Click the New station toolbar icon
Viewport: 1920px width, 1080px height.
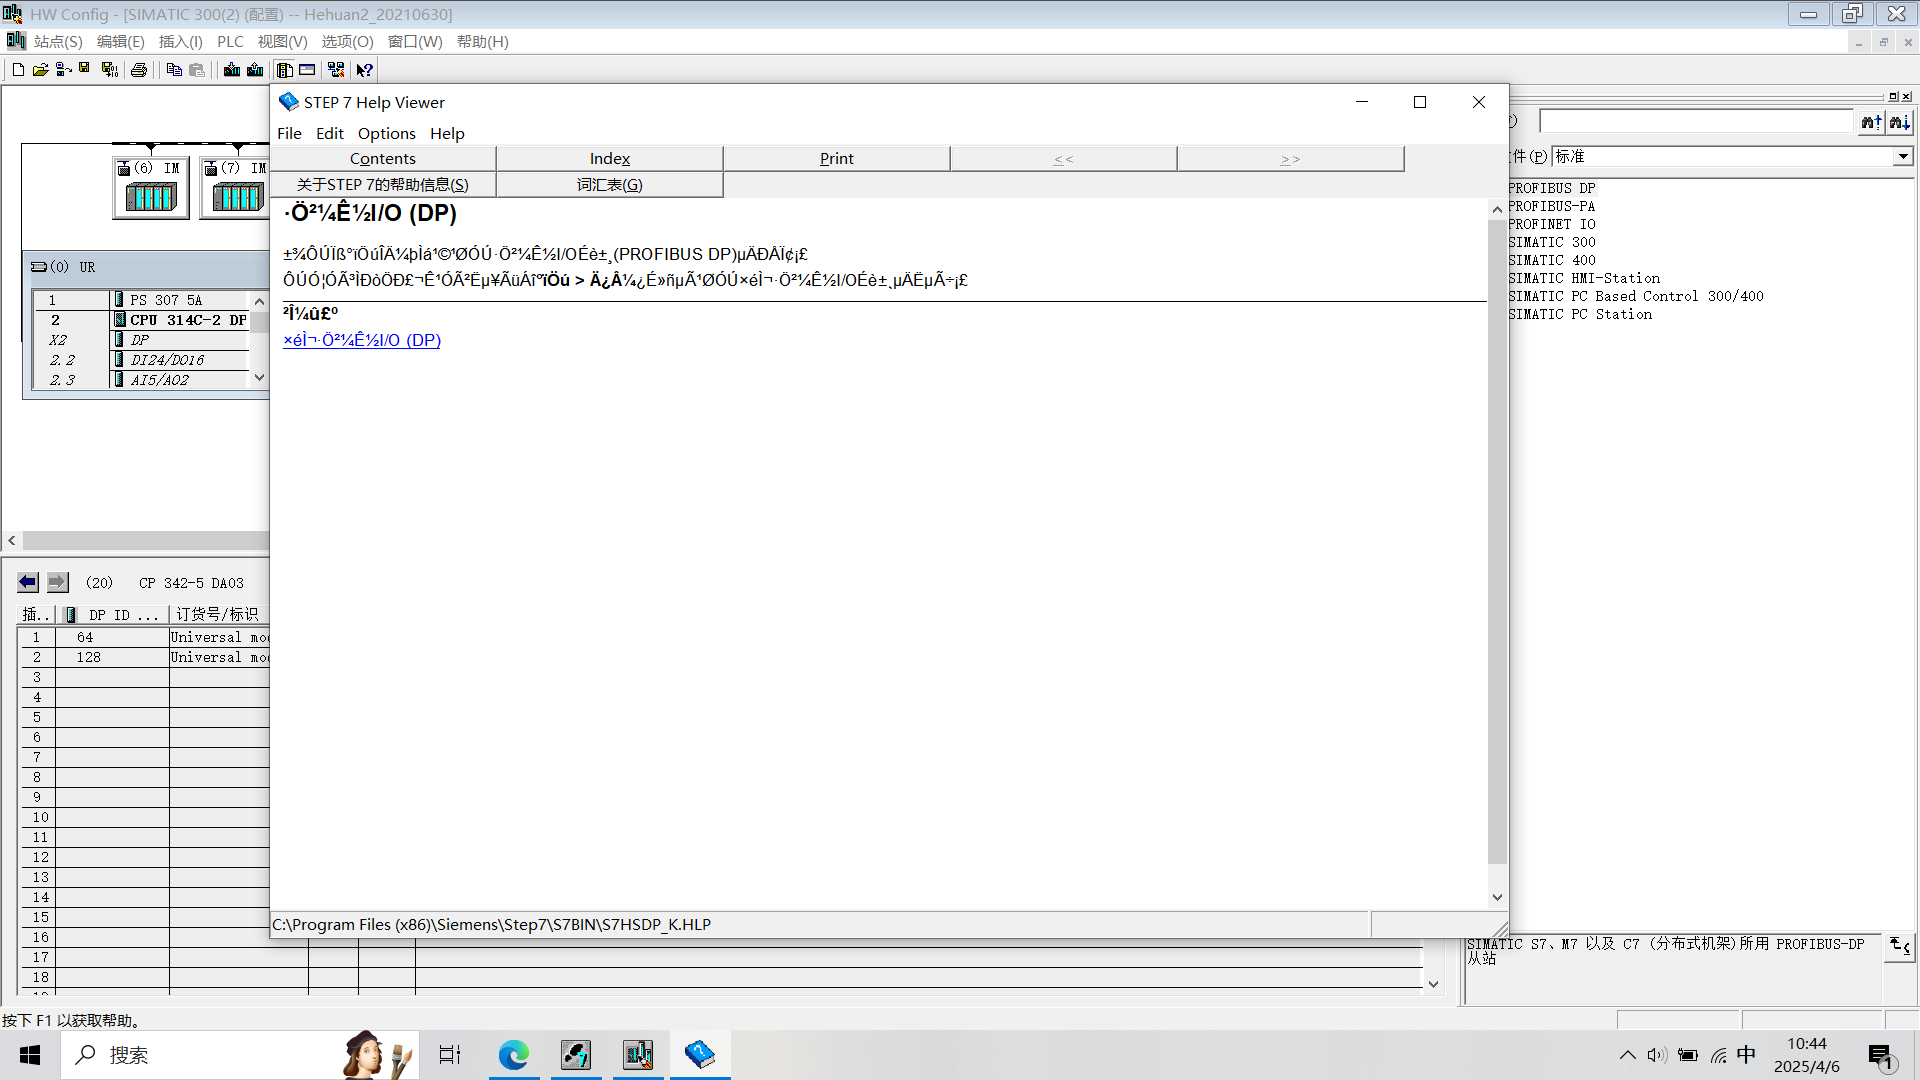click(18, 70)
